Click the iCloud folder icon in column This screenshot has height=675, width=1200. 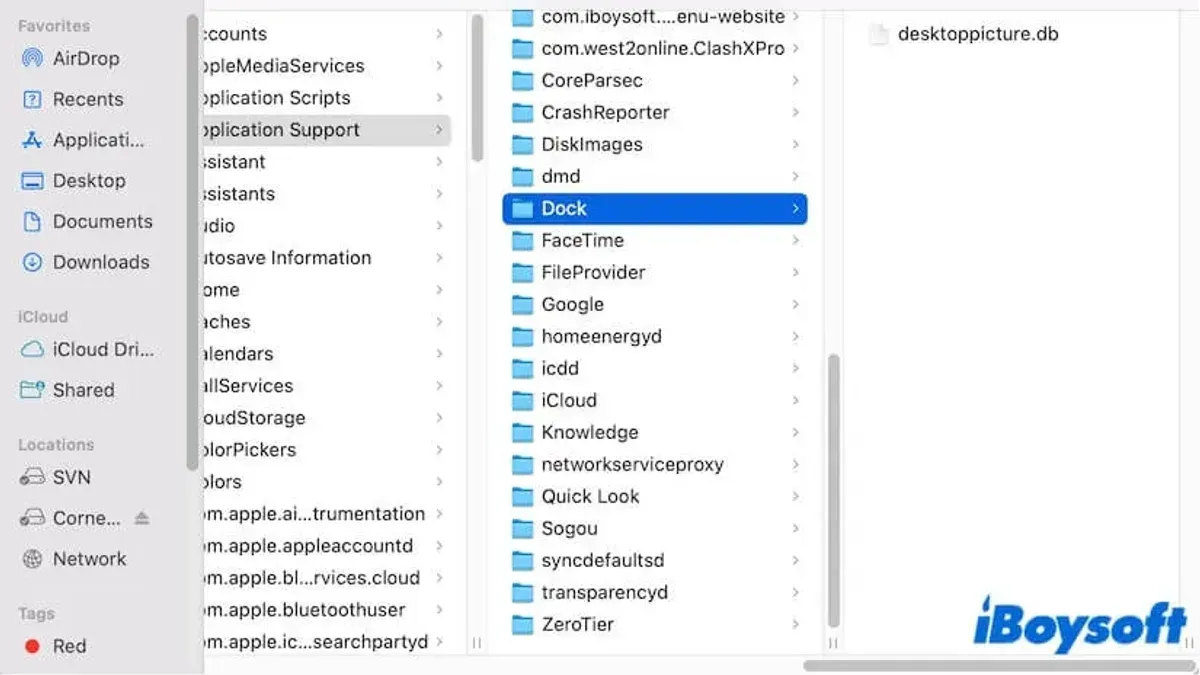tap(522, 400)
